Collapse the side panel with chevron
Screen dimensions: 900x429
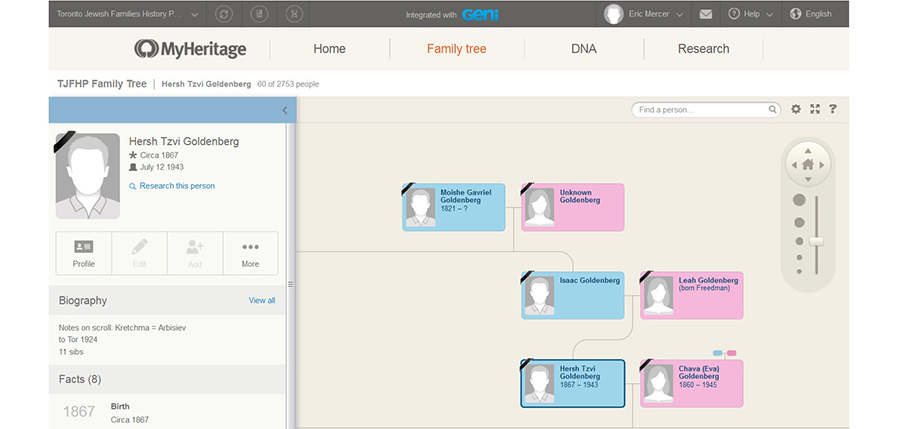click(x=285, y=110)
